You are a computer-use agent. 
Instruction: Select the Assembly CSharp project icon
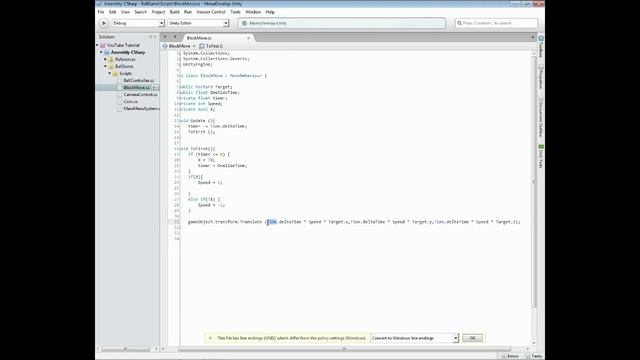pos(107,52)
